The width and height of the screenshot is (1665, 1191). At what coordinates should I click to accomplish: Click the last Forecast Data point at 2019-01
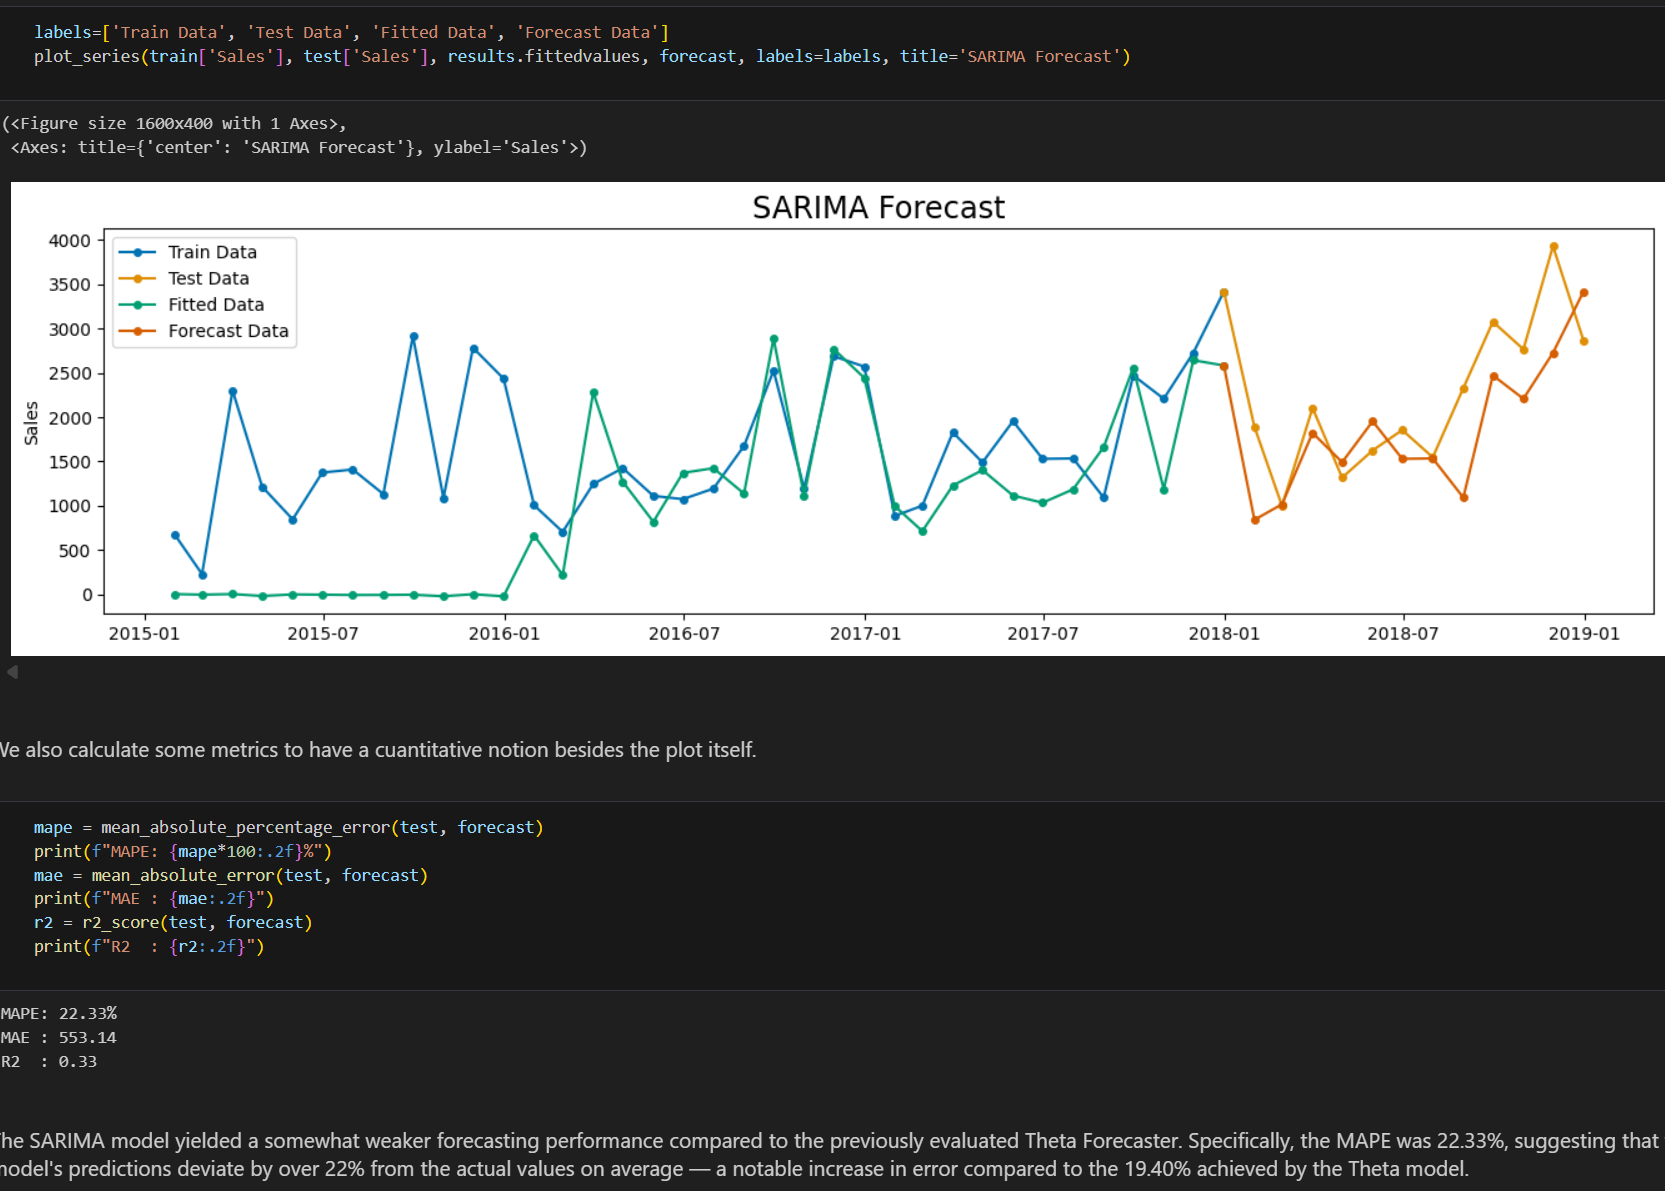(1583, 293)
